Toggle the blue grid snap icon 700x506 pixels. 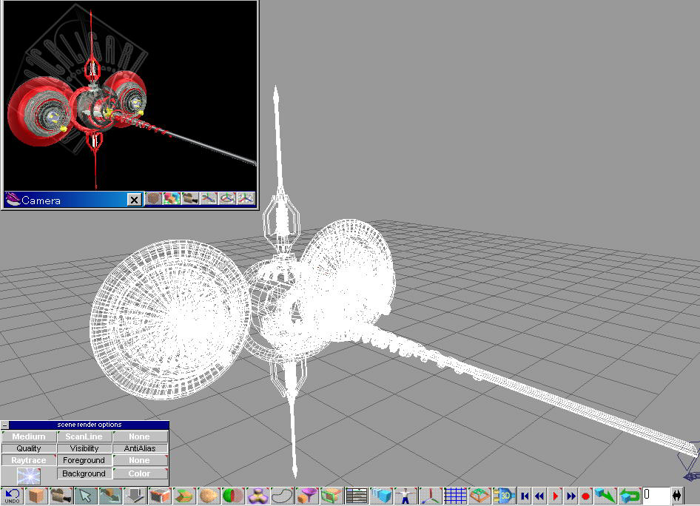(455, 496)
